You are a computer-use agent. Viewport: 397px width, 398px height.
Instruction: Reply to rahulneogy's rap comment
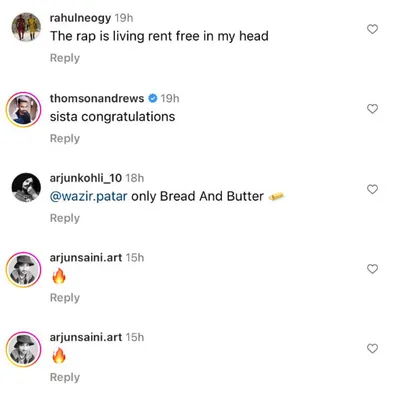point(65,58)
